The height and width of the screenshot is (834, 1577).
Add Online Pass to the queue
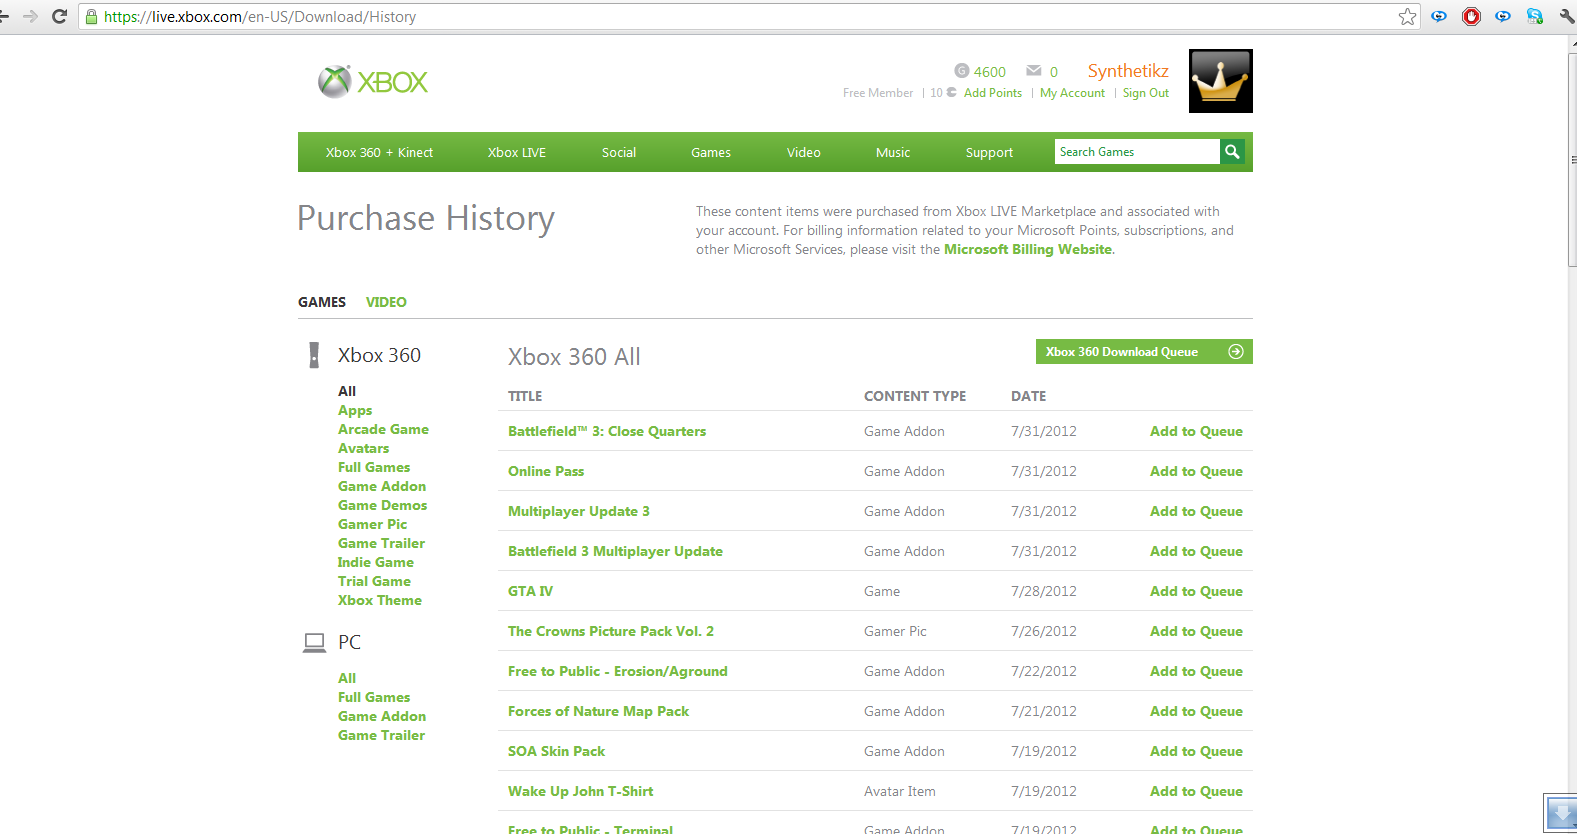1196,471
